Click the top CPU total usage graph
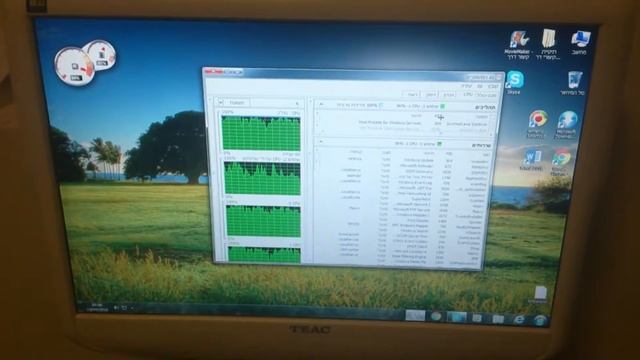The width and height of the screenshot is (640, 360). [261, 133]
